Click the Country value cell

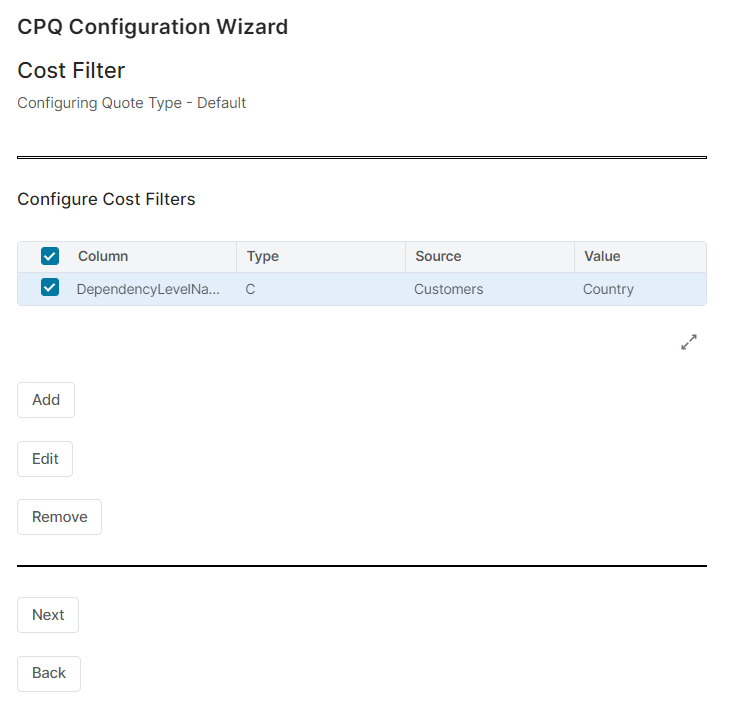pyautogui.click(x=608, y=289)
